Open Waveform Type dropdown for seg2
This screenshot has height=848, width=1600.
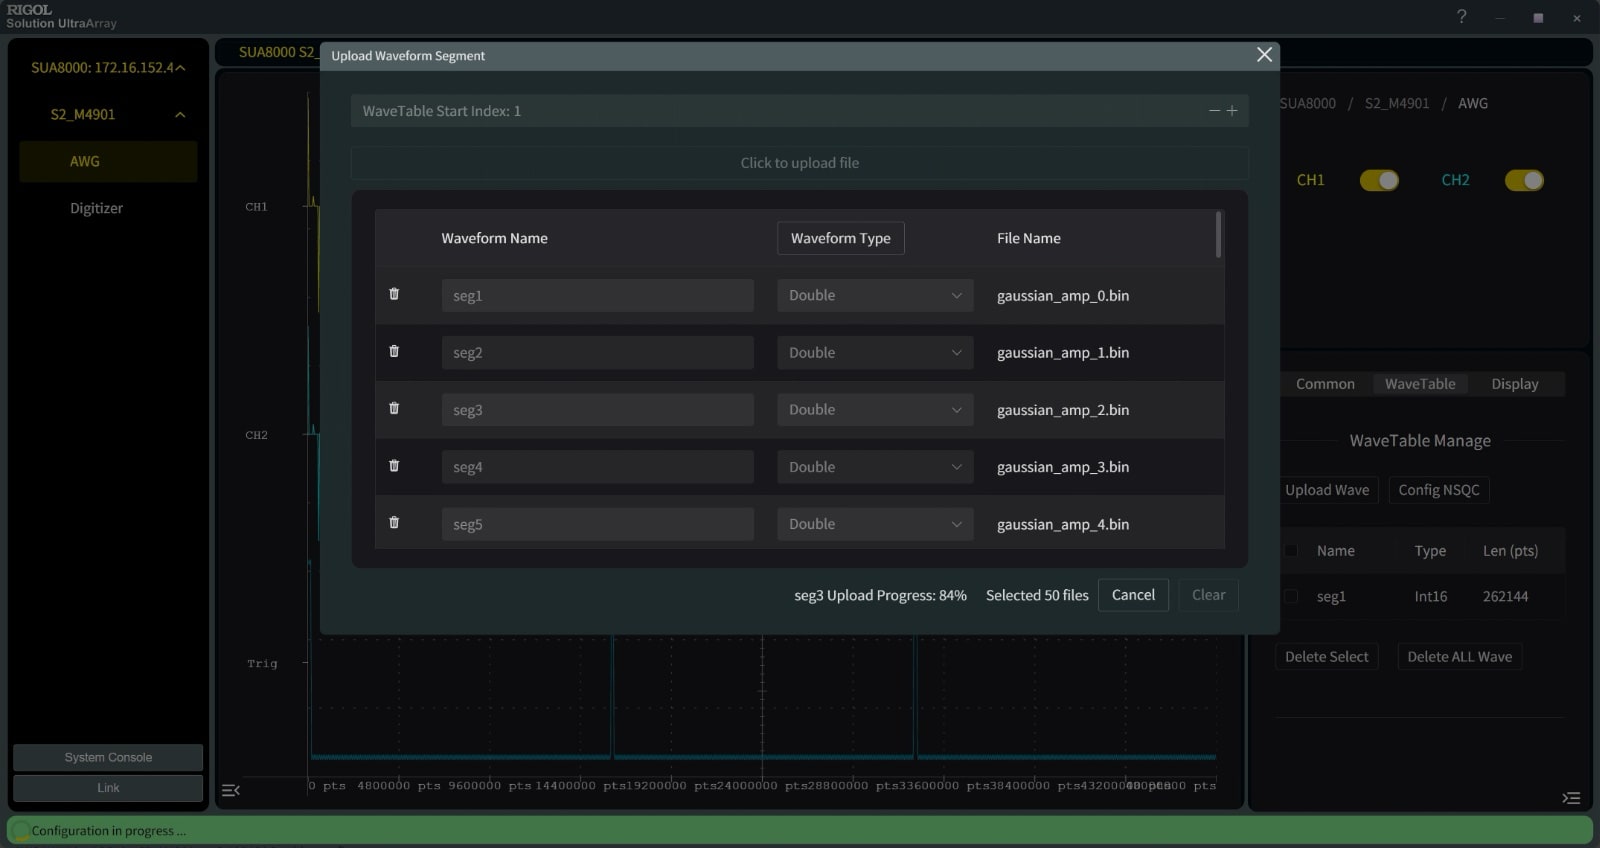point(875,352)
